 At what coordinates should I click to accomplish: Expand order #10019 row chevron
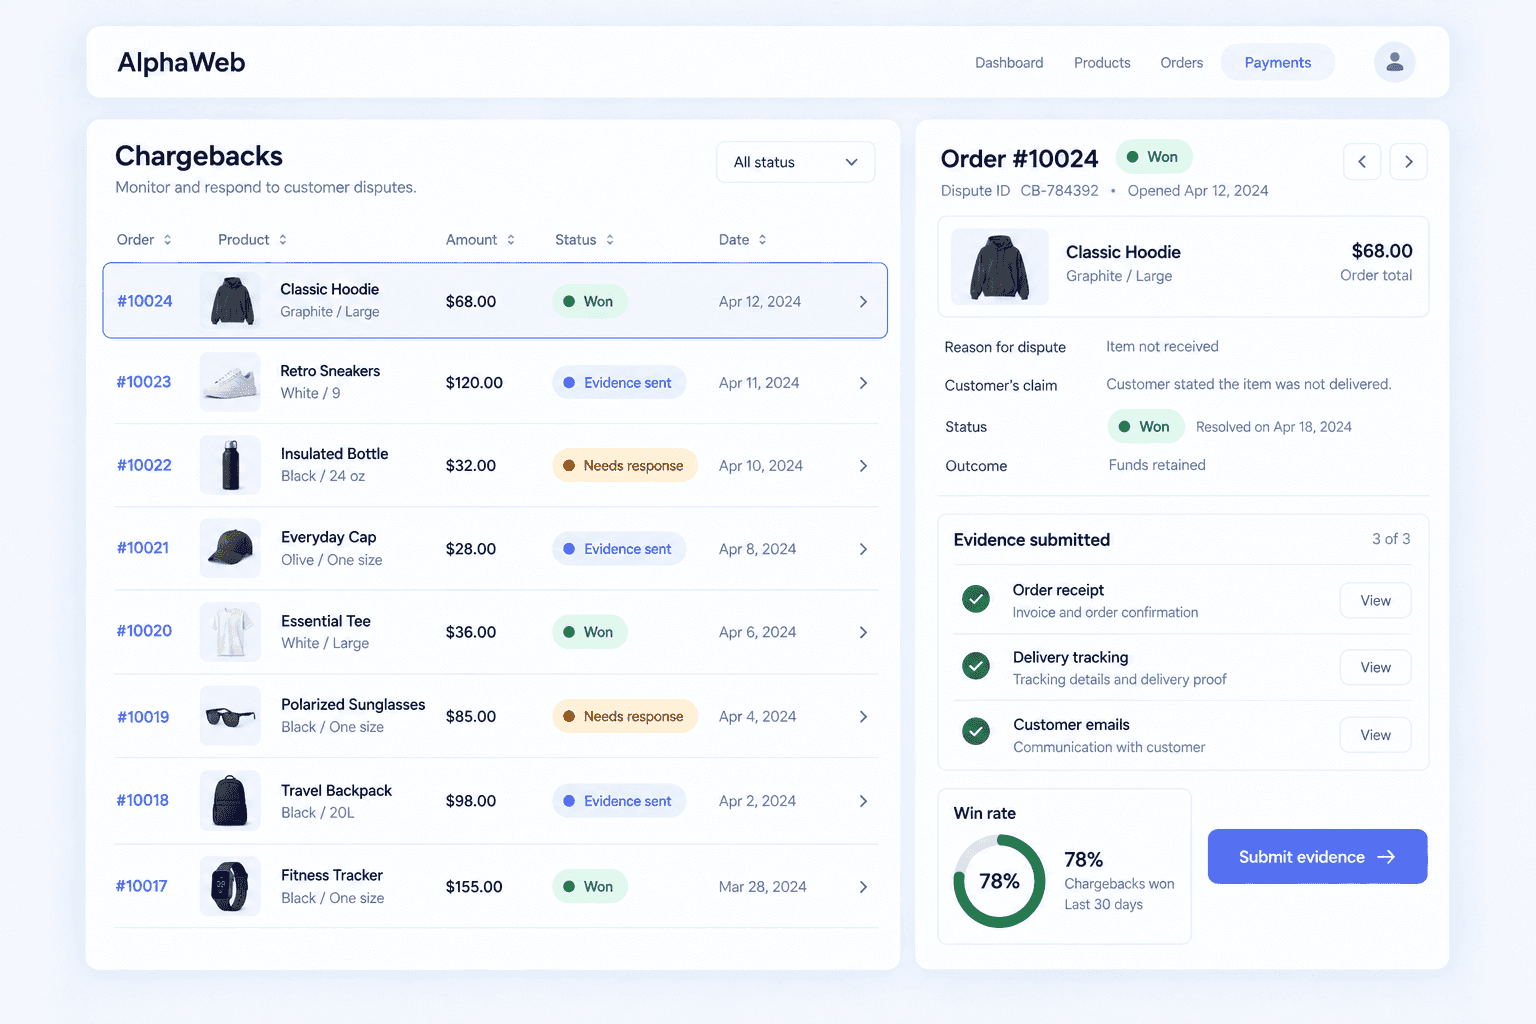coord(863,717)
